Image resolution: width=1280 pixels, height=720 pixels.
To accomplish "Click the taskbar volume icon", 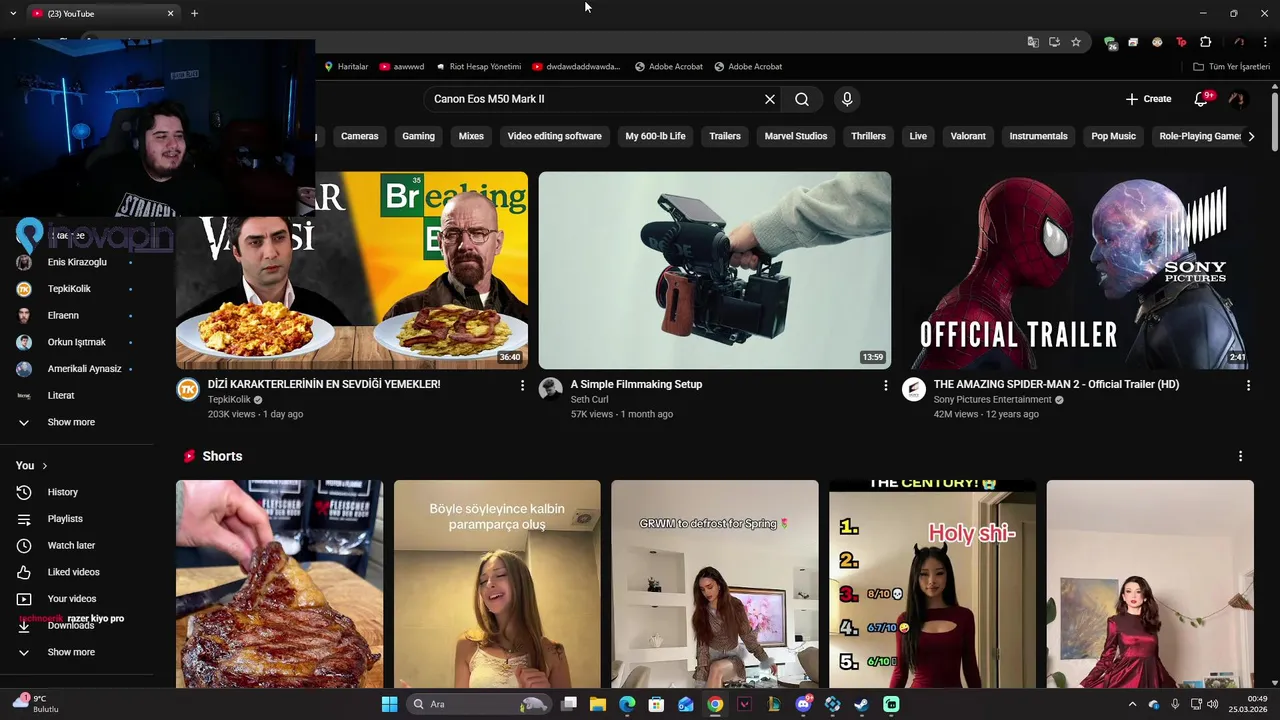I will (1213, 704).
